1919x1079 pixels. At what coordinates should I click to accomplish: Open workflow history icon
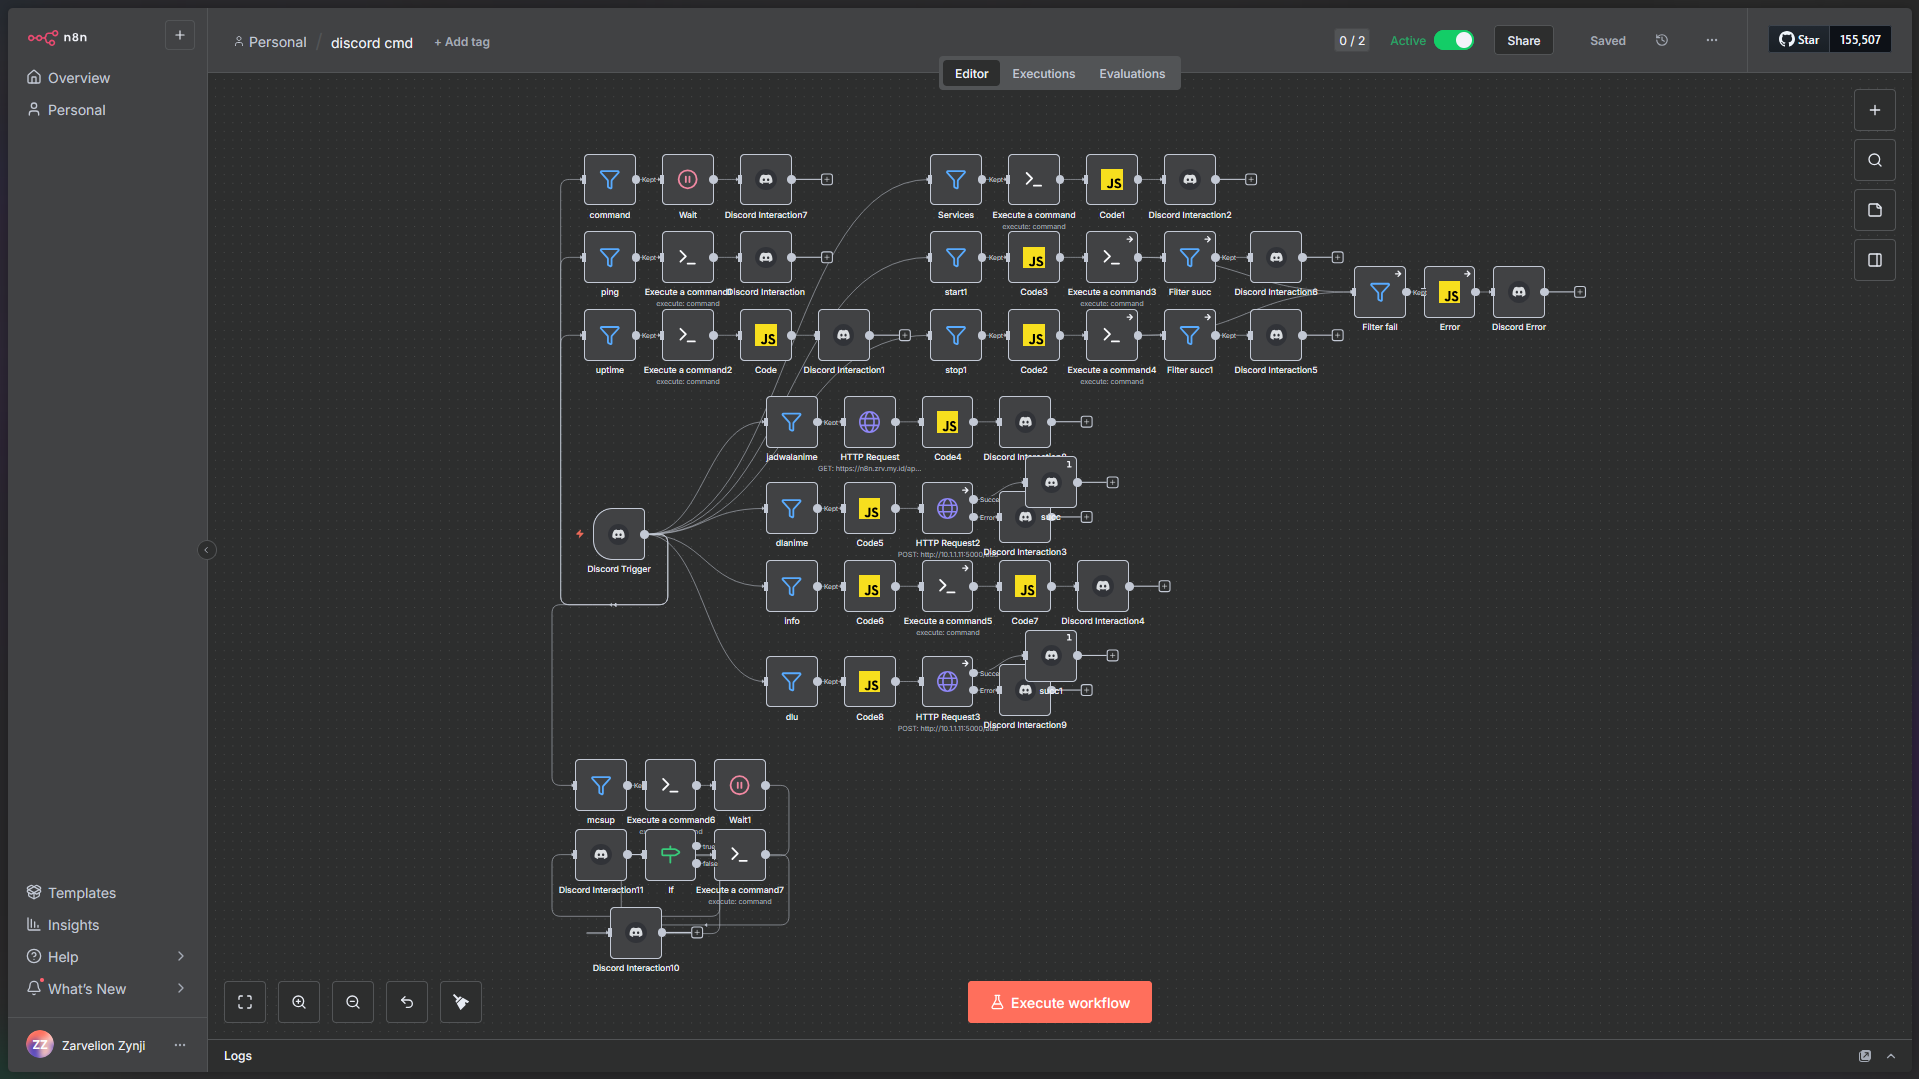click(1662, 41)
